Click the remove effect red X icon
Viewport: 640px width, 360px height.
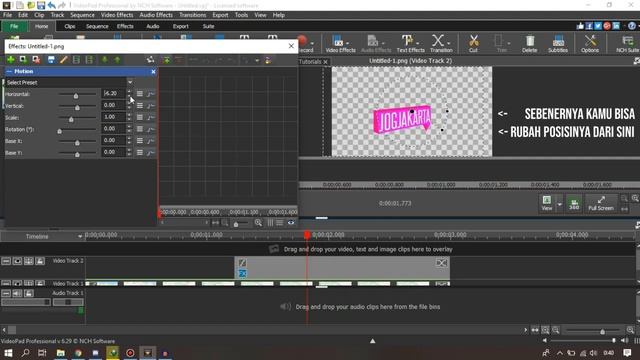click(x=36, y=60)
